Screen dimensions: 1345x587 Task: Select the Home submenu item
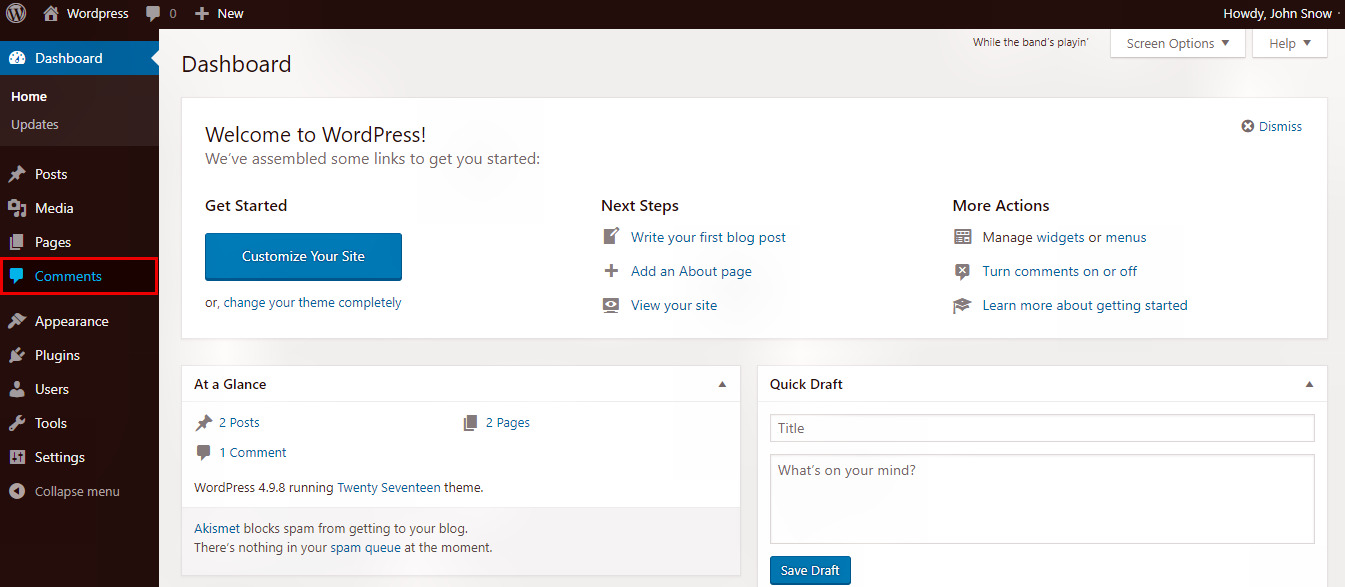29,96
